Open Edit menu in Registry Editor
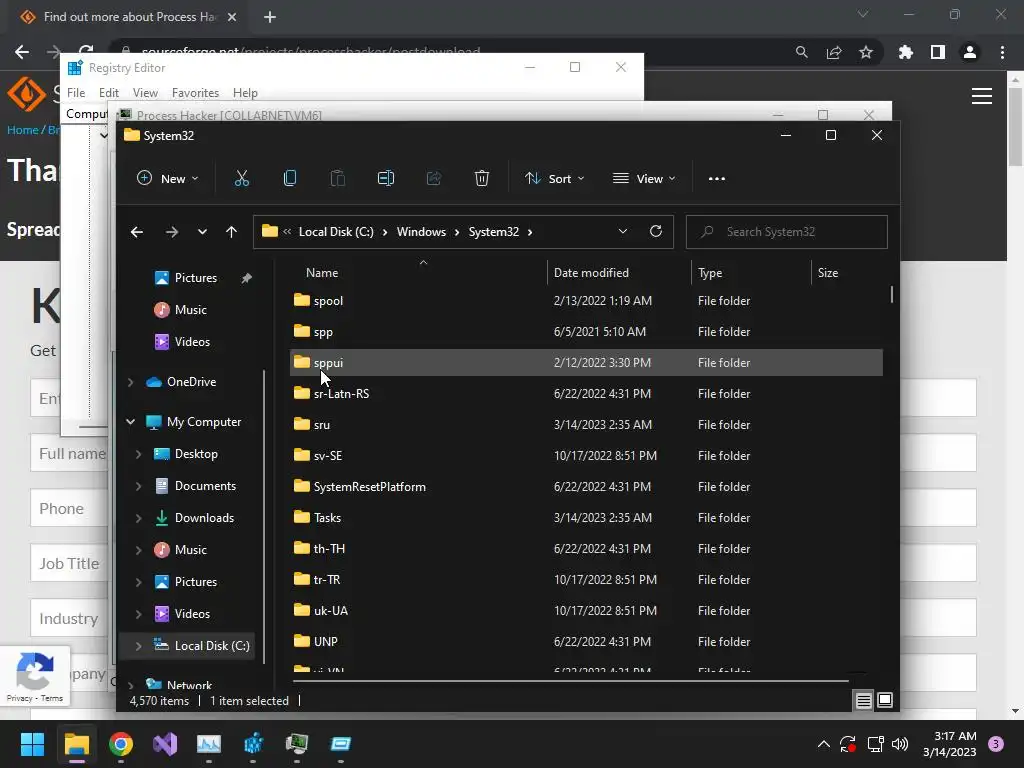Screen dimensions: 1024x768 108,93
